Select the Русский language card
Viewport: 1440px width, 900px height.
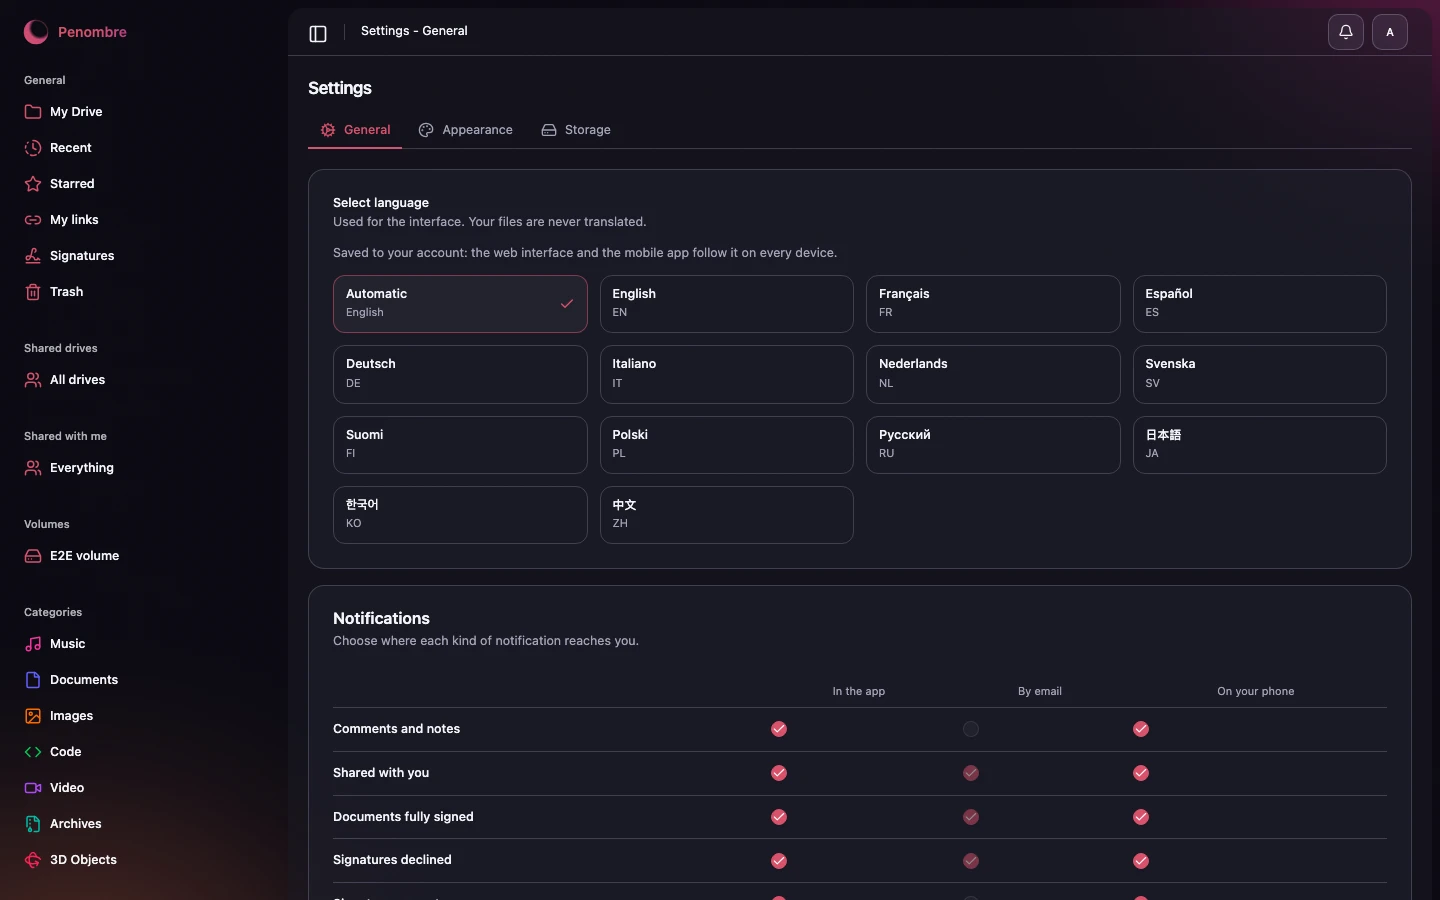pyautogui.click(x=993, y=445)
